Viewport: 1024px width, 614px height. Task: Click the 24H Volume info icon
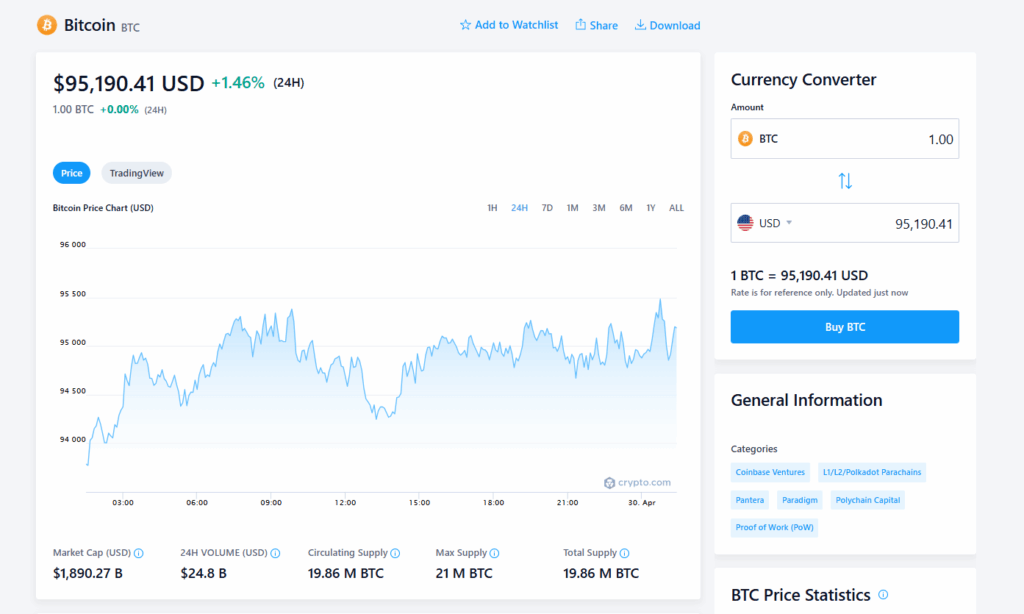276,553
